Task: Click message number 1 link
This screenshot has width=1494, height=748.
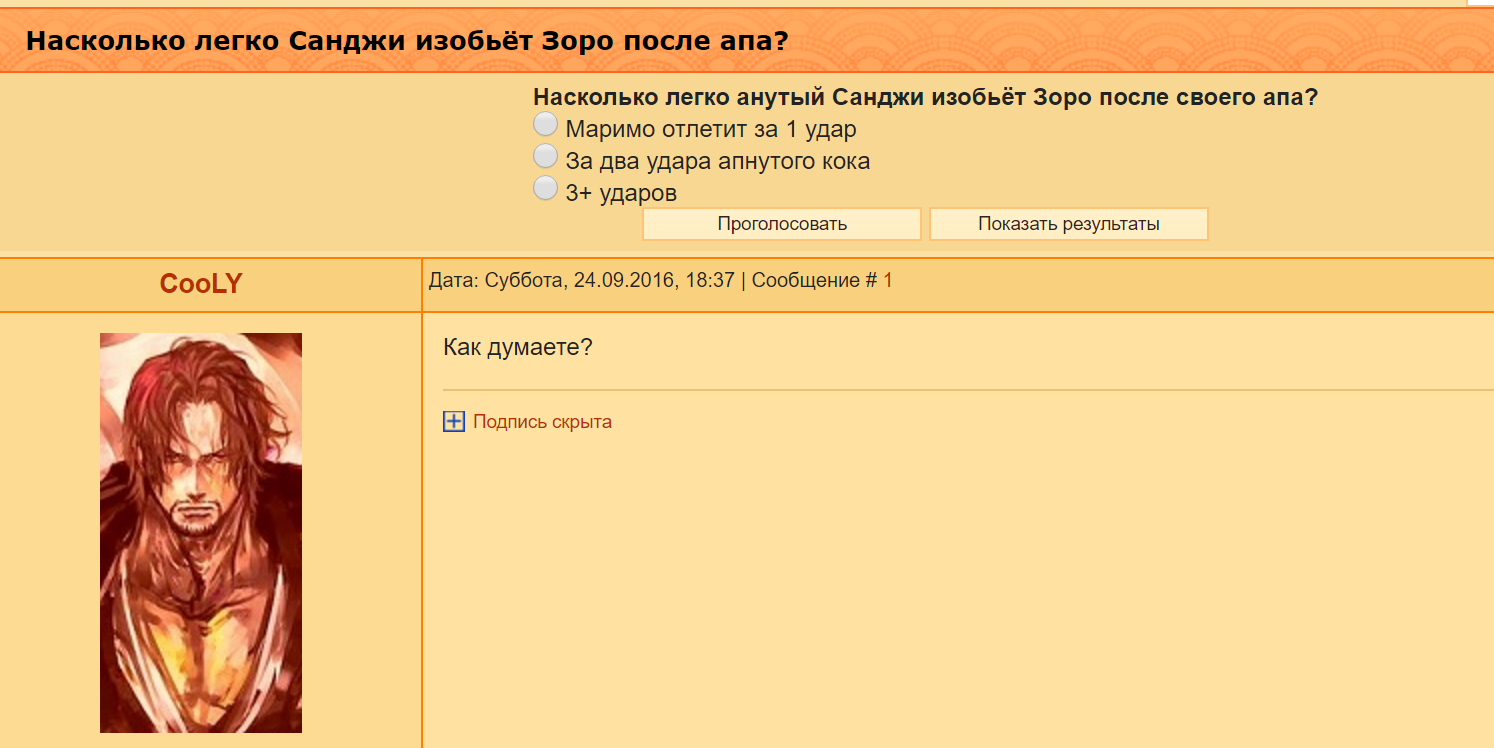Action: [x=888, y=281]
